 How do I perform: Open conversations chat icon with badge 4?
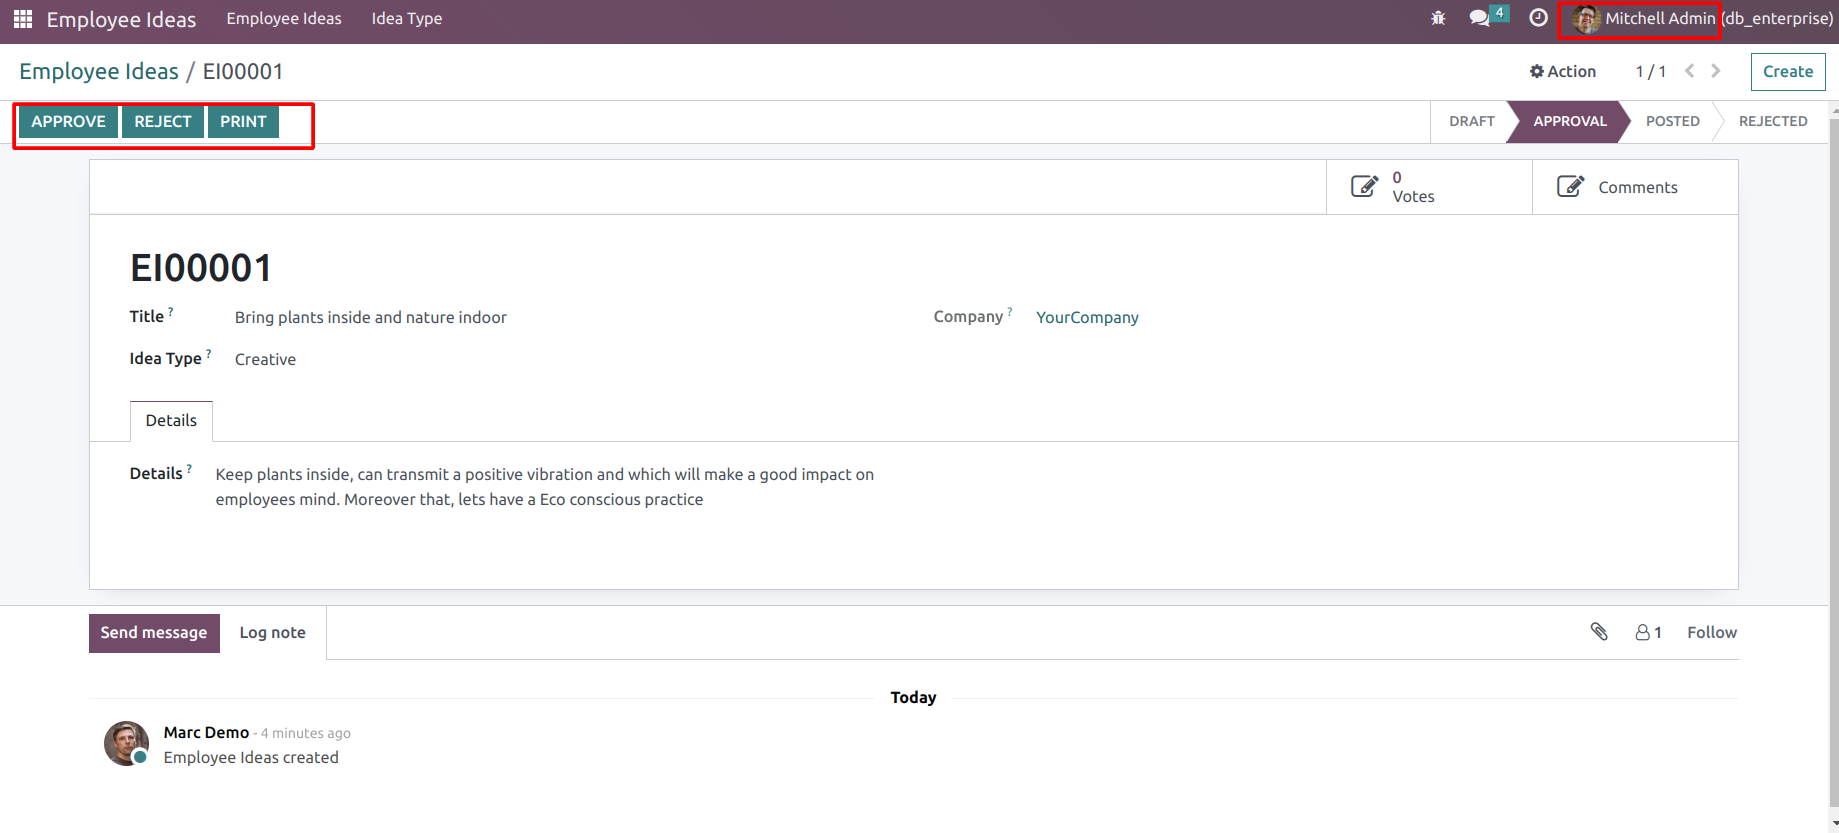click(x=1487, y=17)
